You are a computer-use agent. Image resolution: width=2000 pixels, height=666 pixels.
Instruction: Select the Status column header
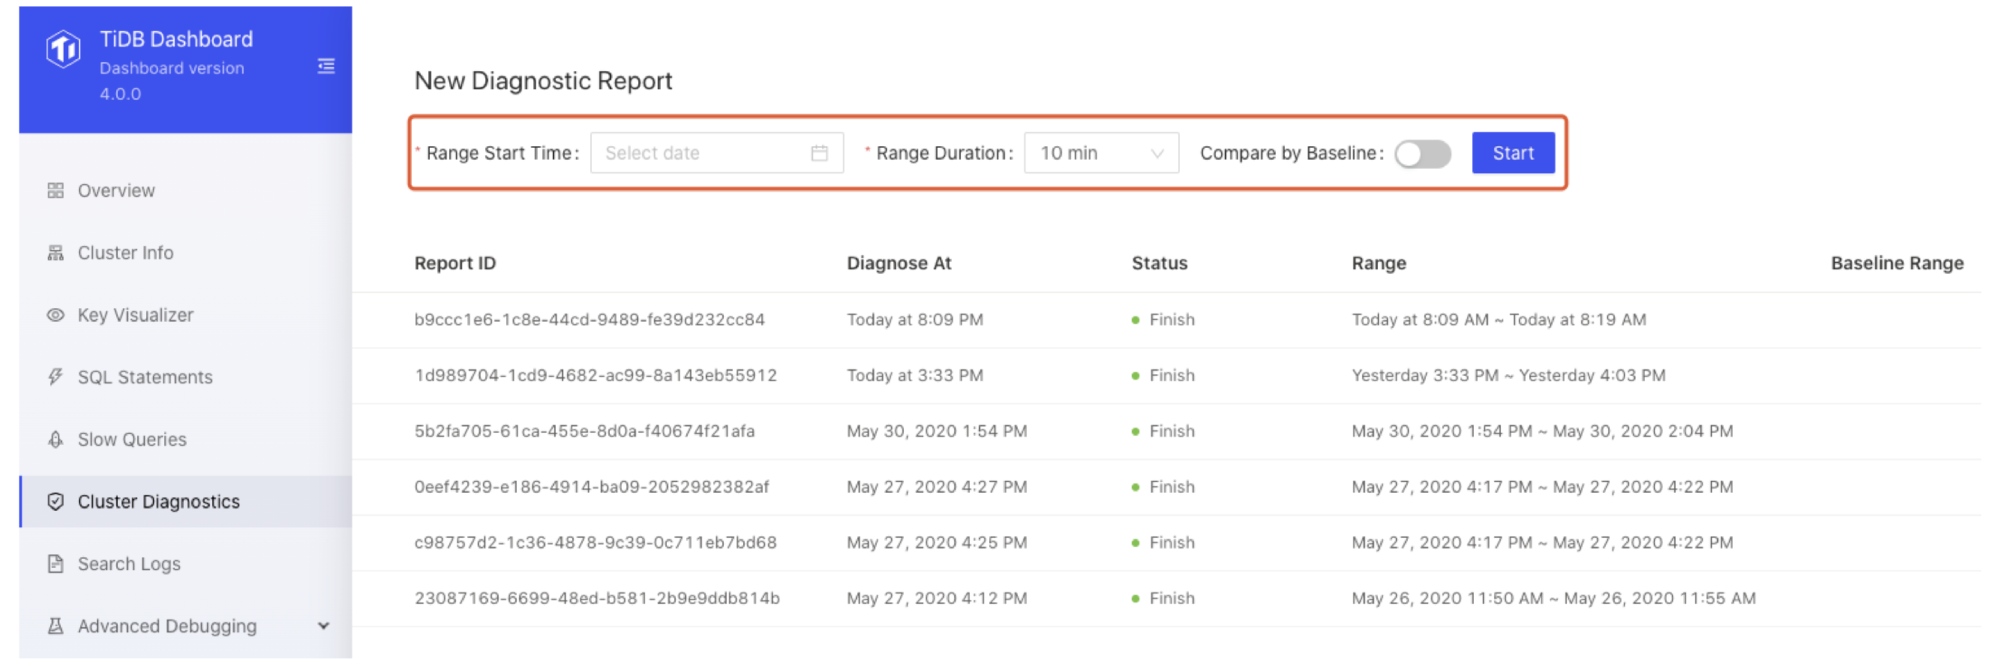click(1159, 263)
